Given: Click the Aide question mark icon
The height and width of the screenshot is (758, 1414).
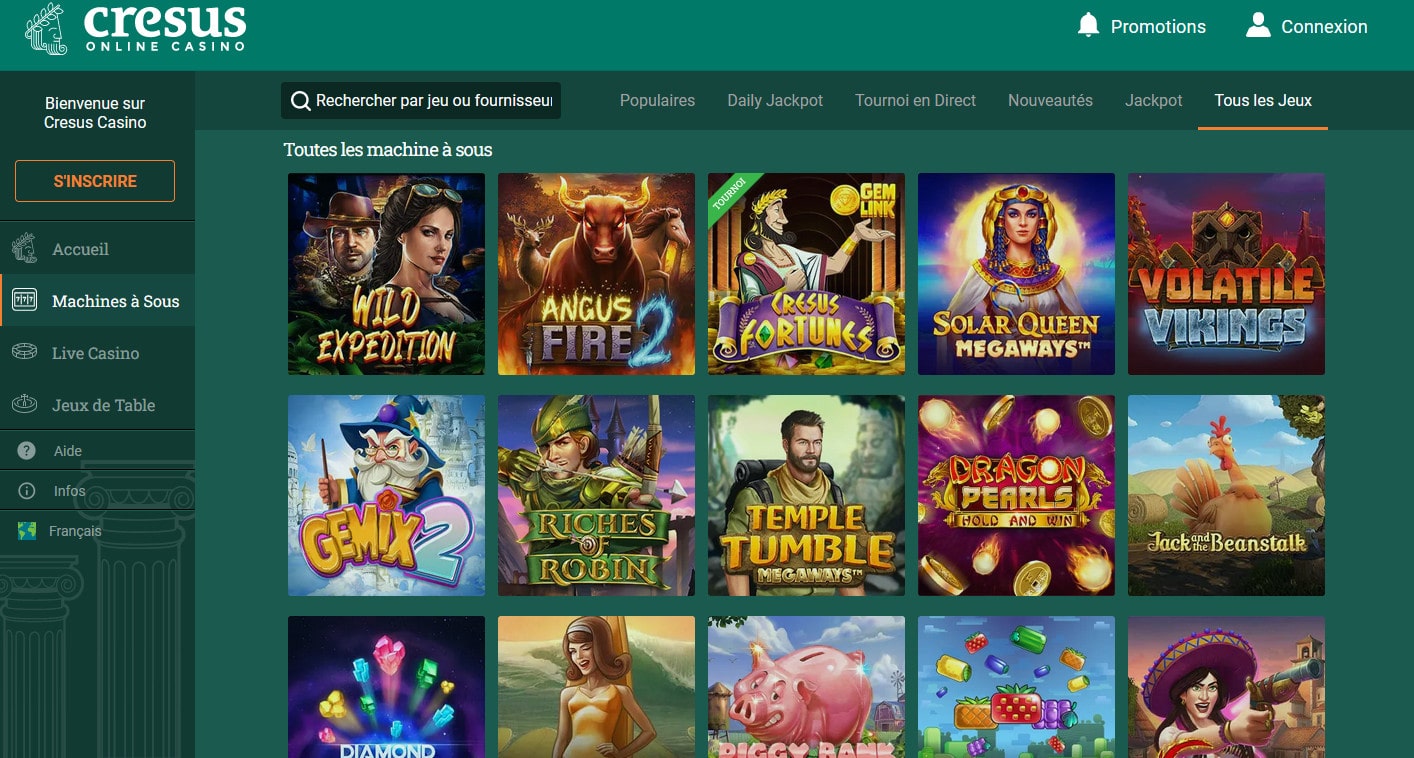Looking at the screenshot, I should (27, 451).
